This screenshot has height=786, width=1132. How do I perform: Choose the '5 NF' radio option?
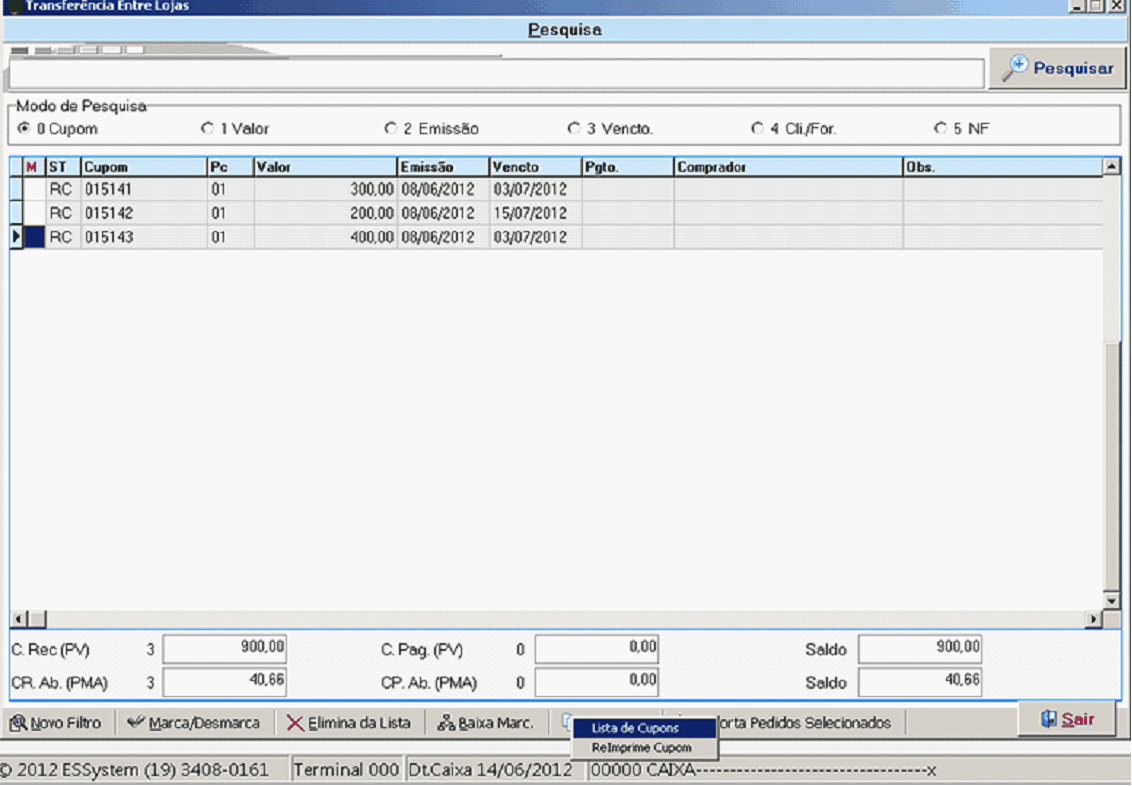[940, 129]
